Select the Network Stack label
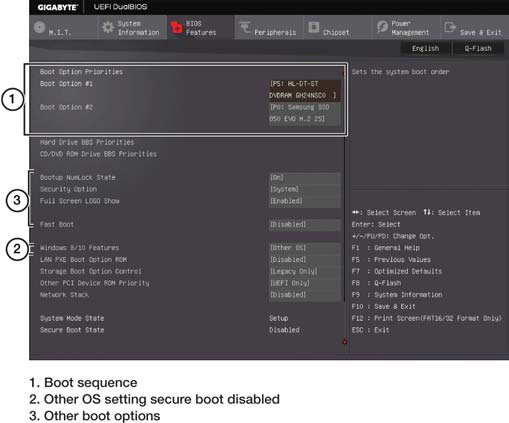This screenshot has width=509, height=423. point(64,295)
